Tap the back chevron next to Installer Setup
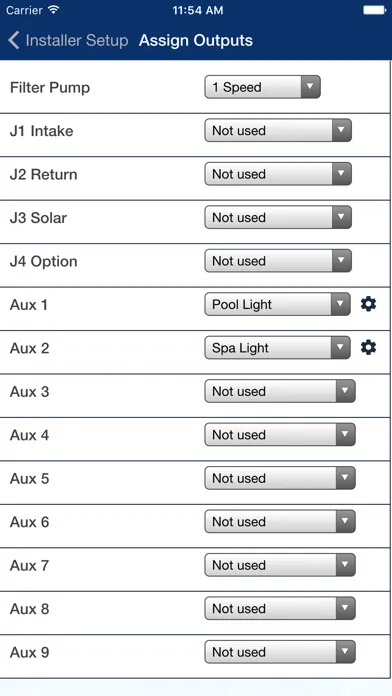The image size is (392, 696). [x=13, y=40]
